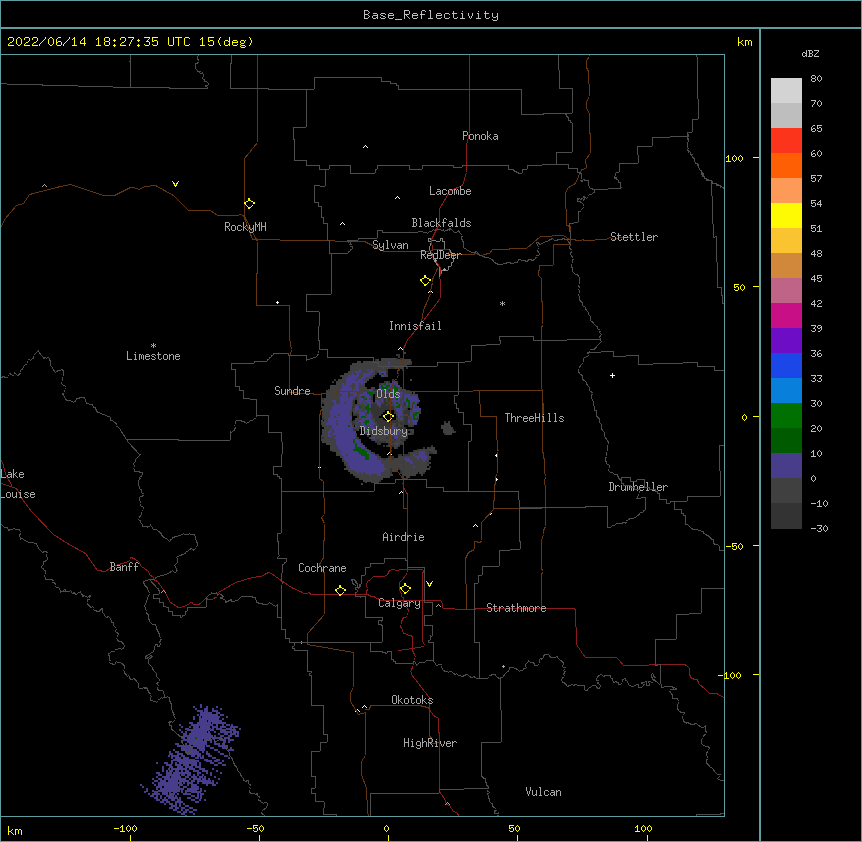The height and width of the screenshot is (842, 862).
Task: Click the white plus marker west of Drumheller region
Action: point(612,375)
